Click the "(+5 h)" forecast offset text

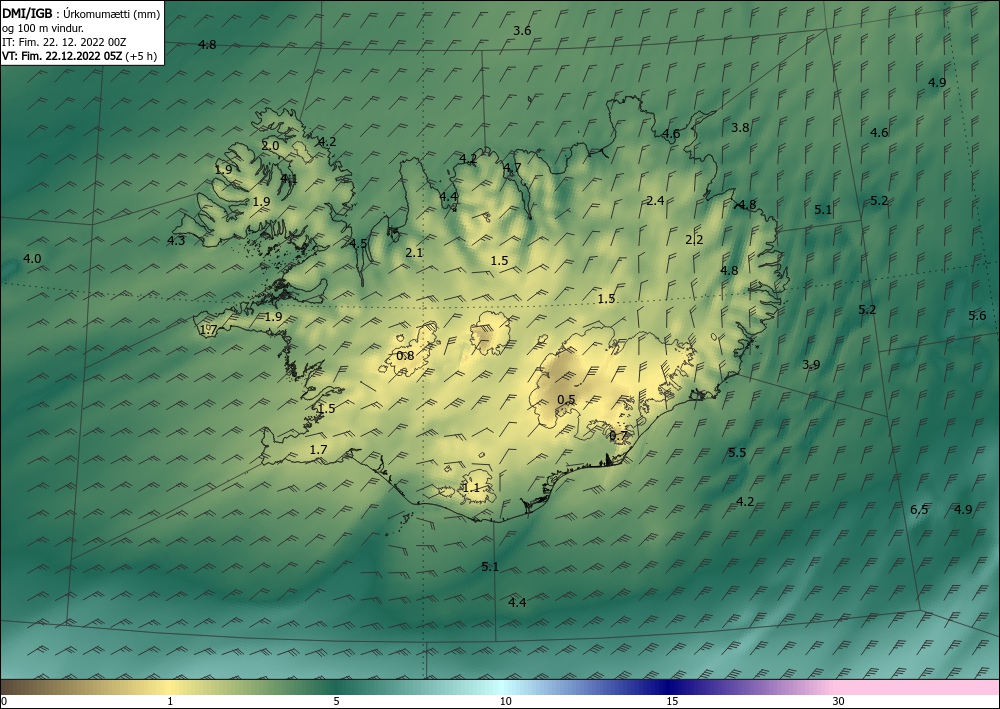[x=141, y=56]
